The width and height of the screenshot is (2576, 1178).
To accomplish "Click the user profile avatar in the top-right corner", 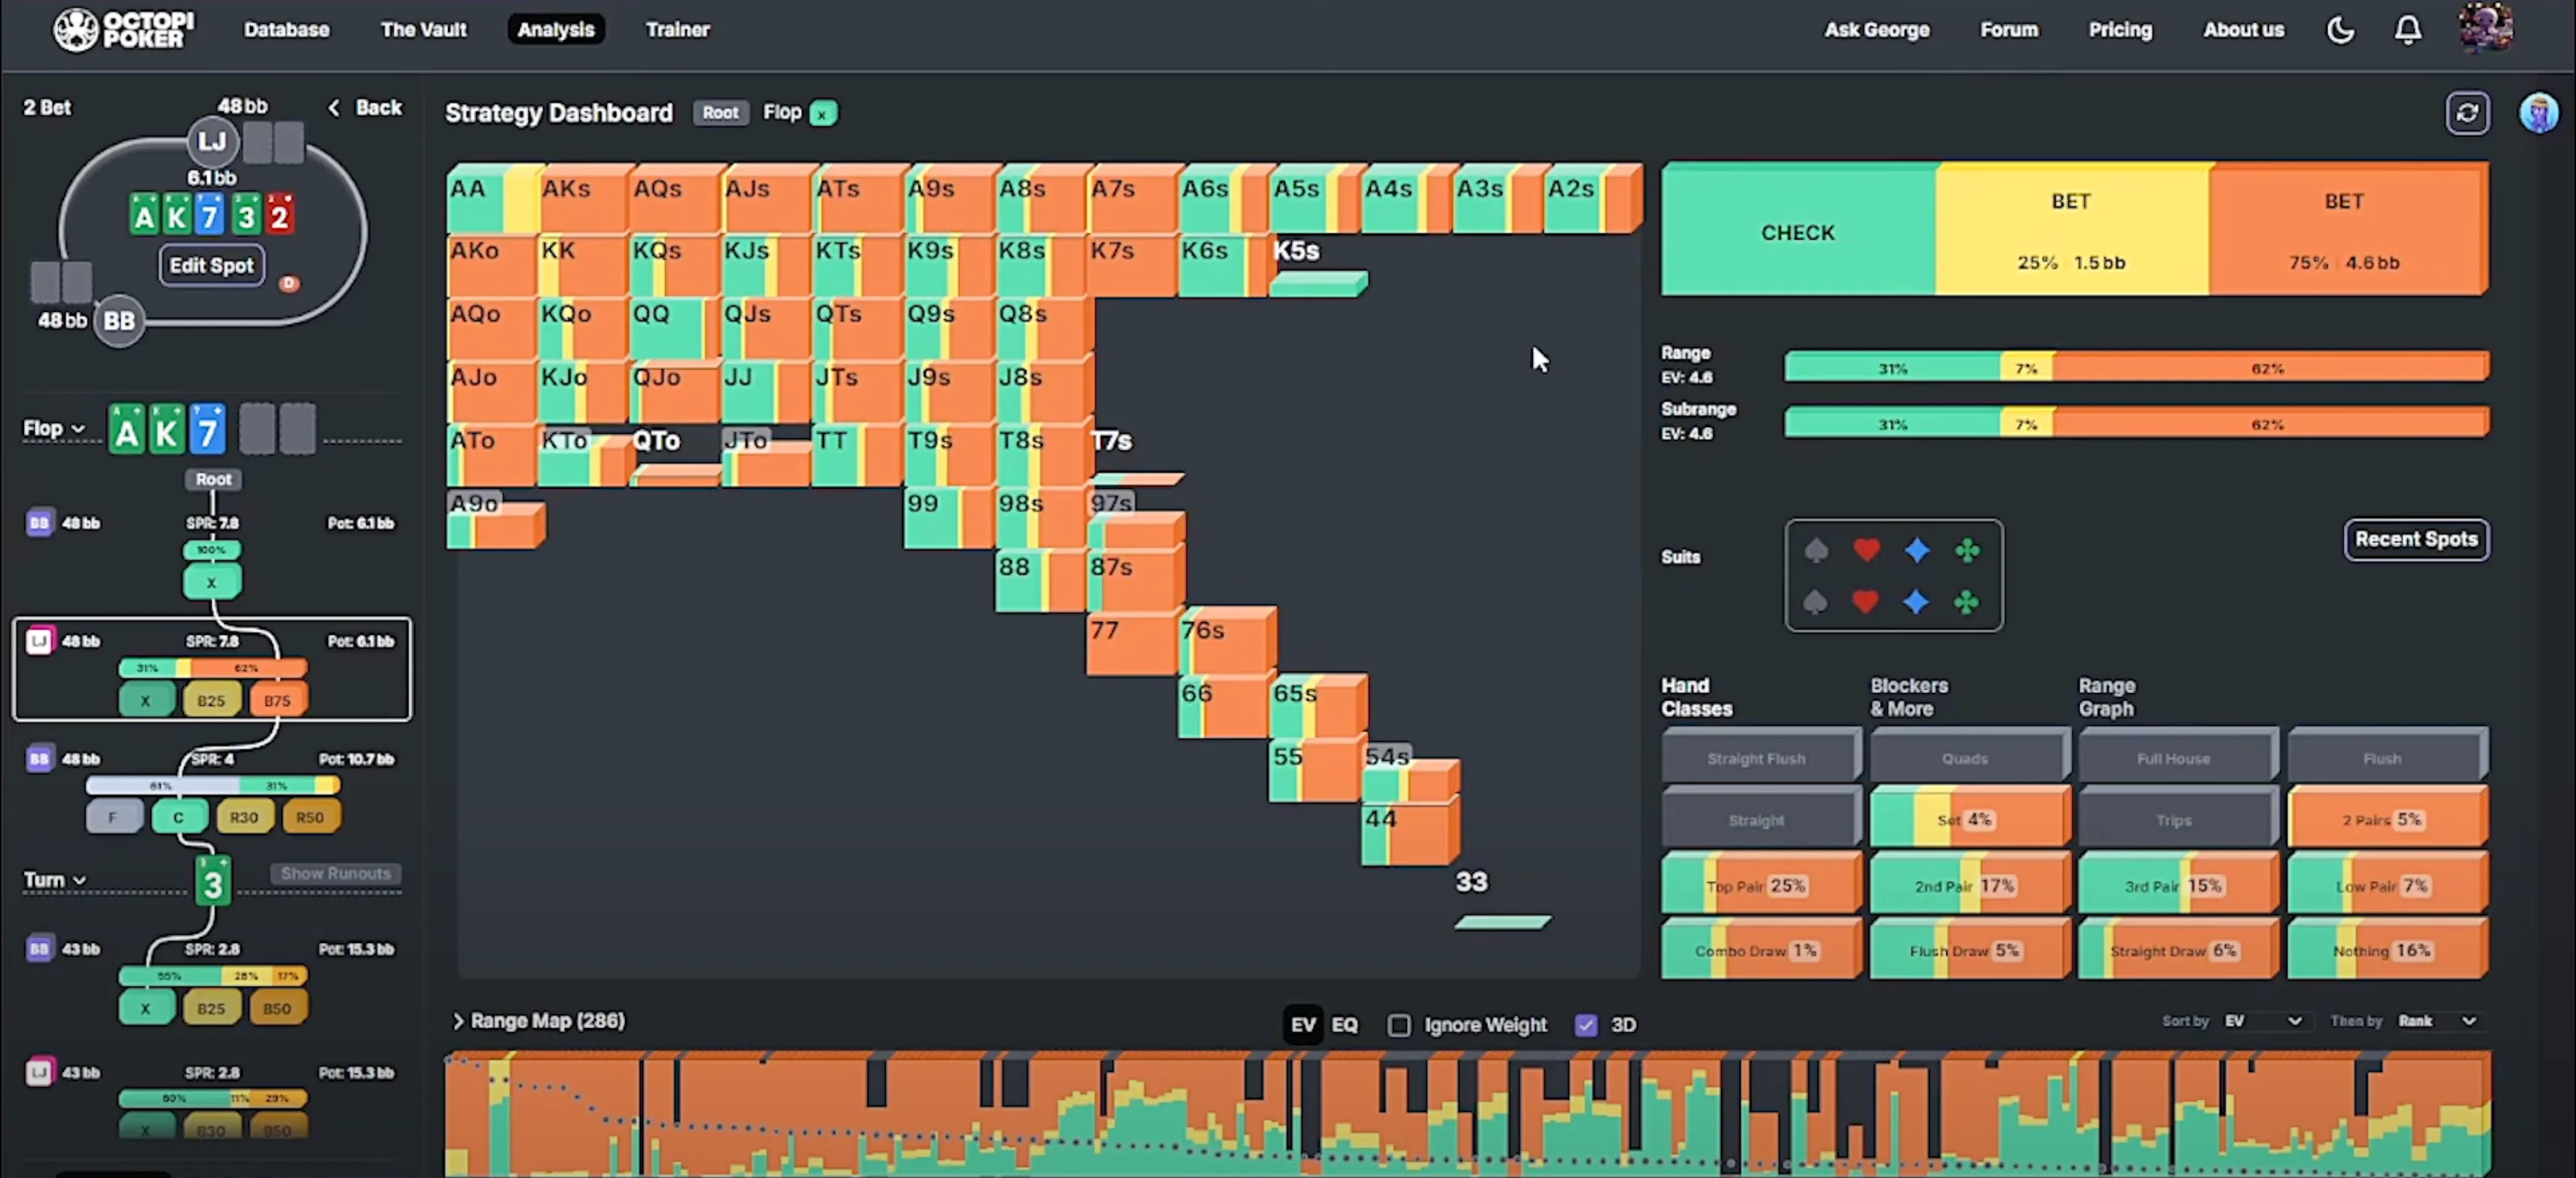I will (2485, 28).
